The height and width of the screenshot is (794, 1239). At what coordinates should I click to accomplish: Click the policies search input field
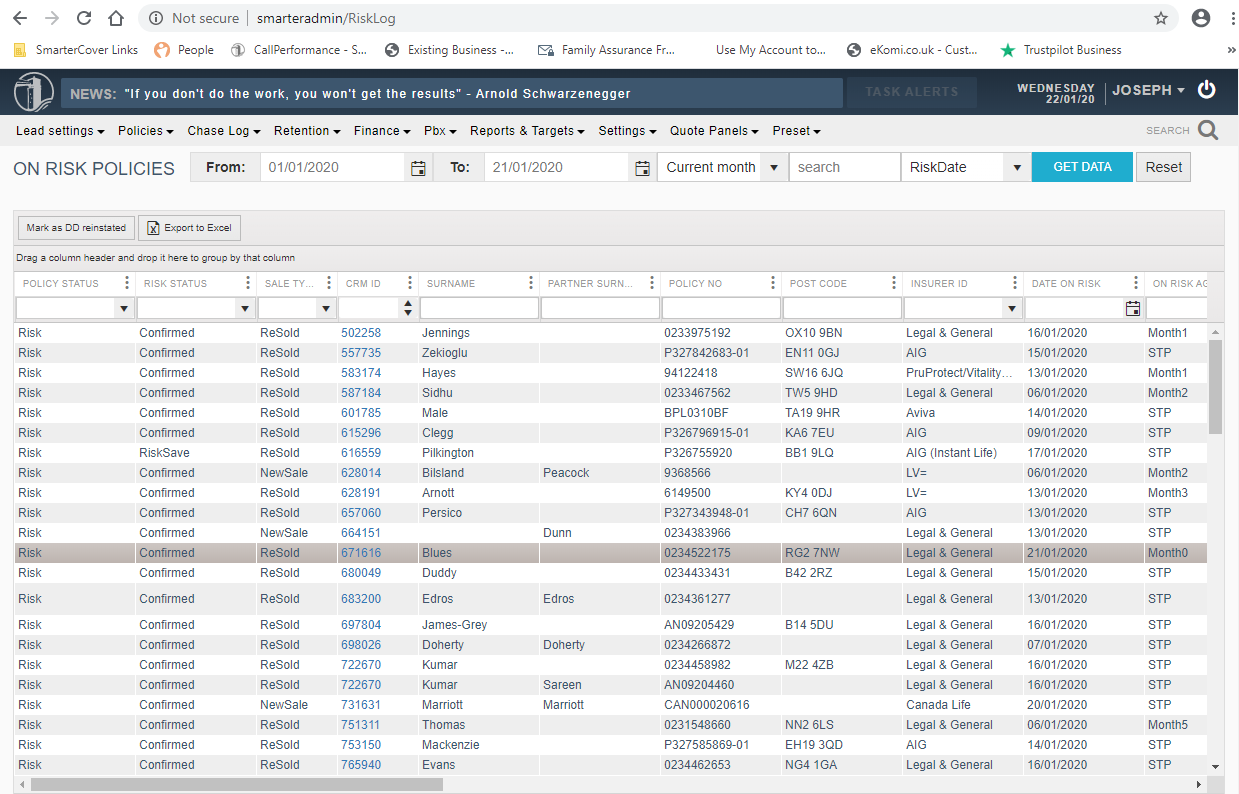click(x=844, y=168)
